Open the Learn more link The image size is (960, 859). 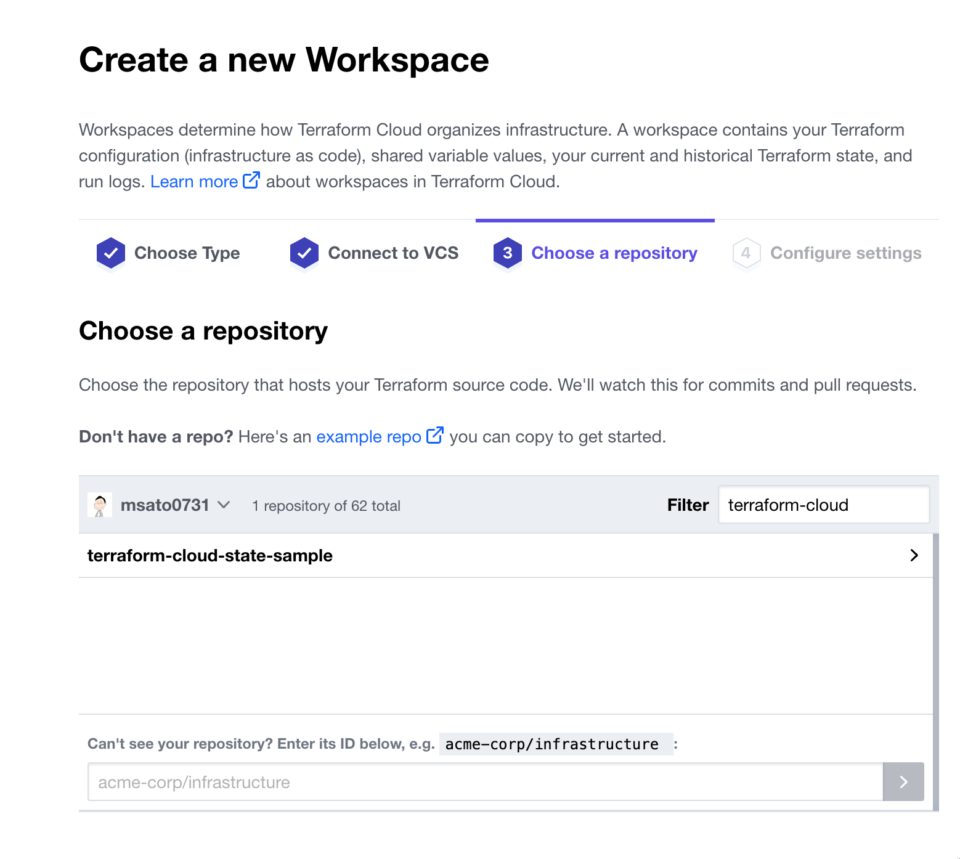pyautogui.click(x=194, y=181)
